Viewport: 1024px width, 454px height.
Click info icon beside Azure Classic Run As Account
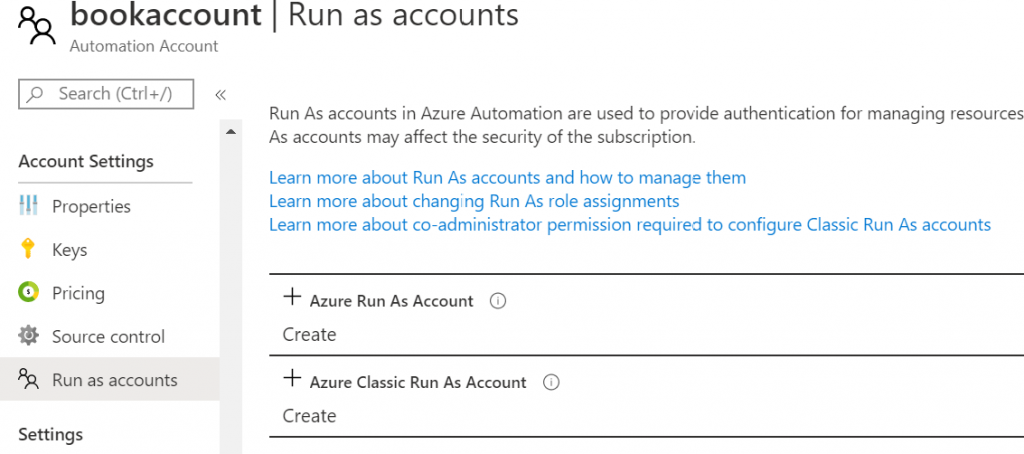(x=551, y=382)
